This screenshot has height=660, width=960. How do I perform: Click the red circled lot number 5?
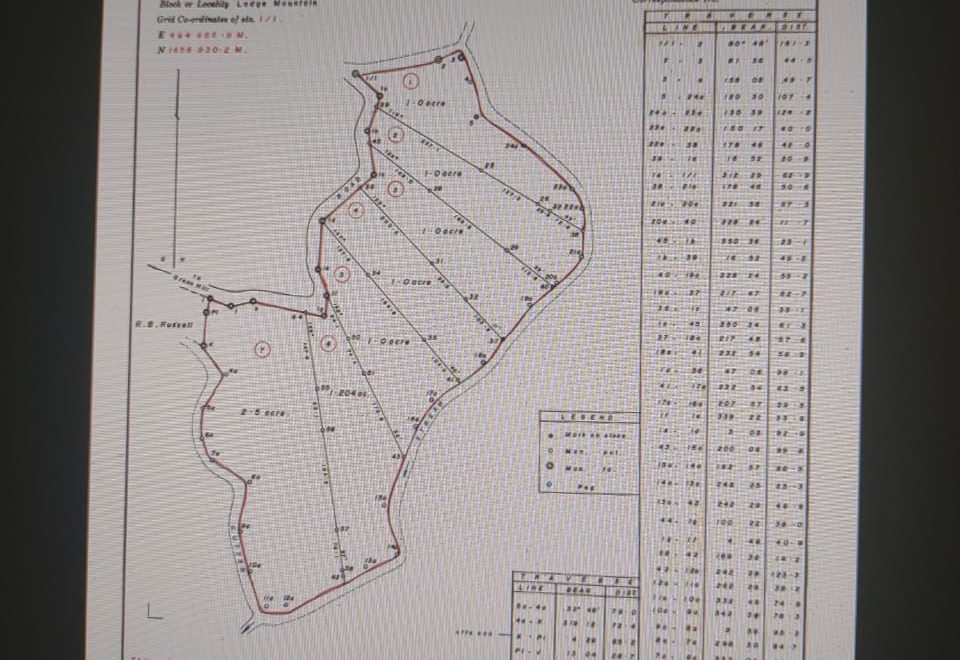342,273
